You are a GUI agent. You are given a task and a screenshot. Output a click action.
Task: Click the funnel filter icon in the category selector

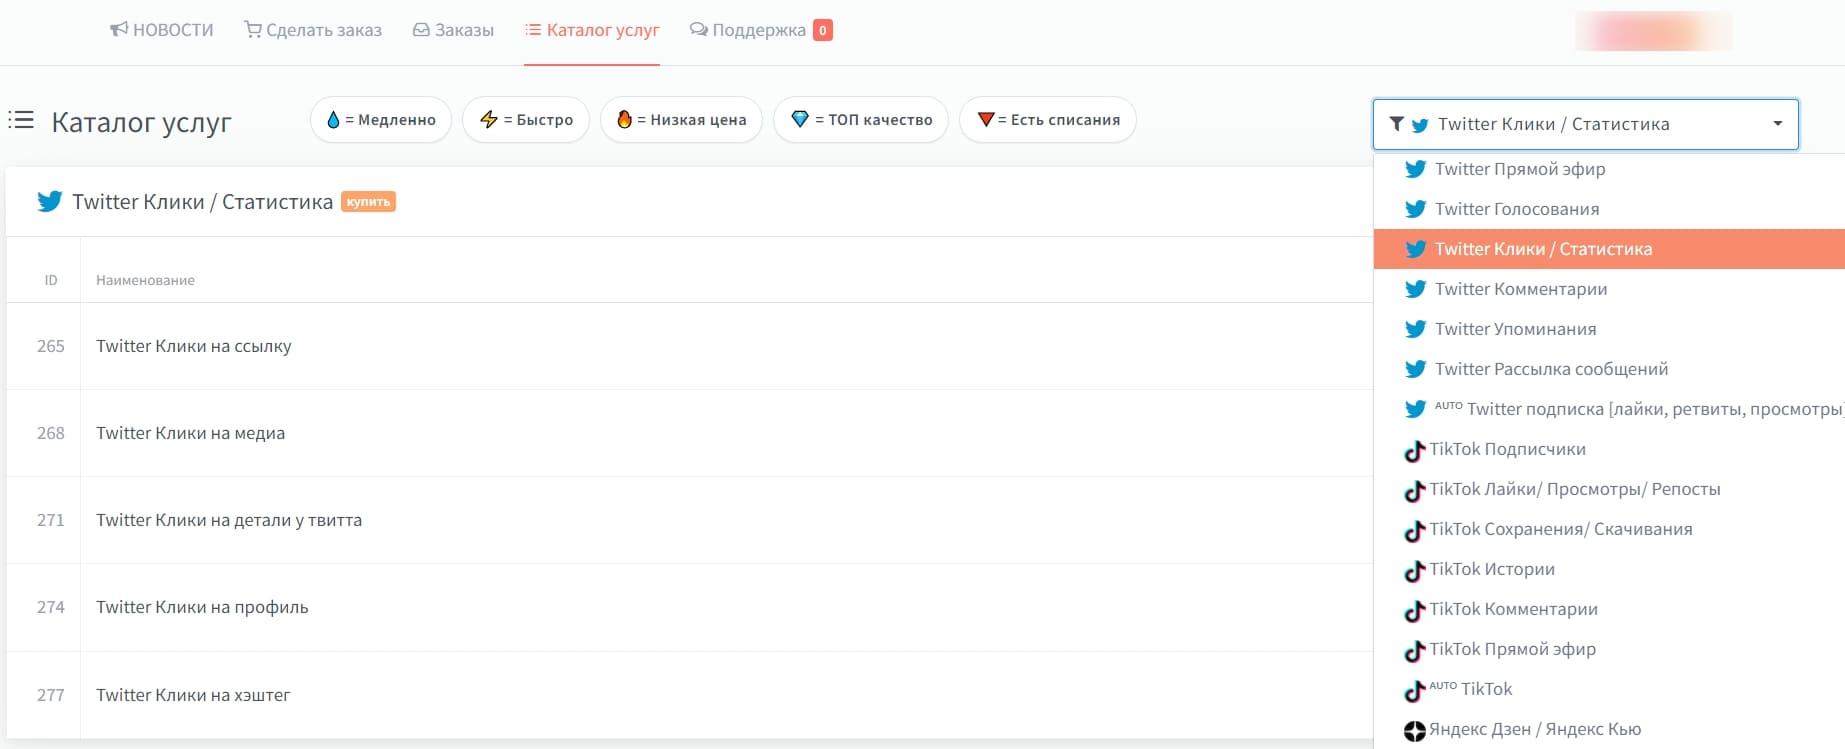click(x=1397, y=124)
